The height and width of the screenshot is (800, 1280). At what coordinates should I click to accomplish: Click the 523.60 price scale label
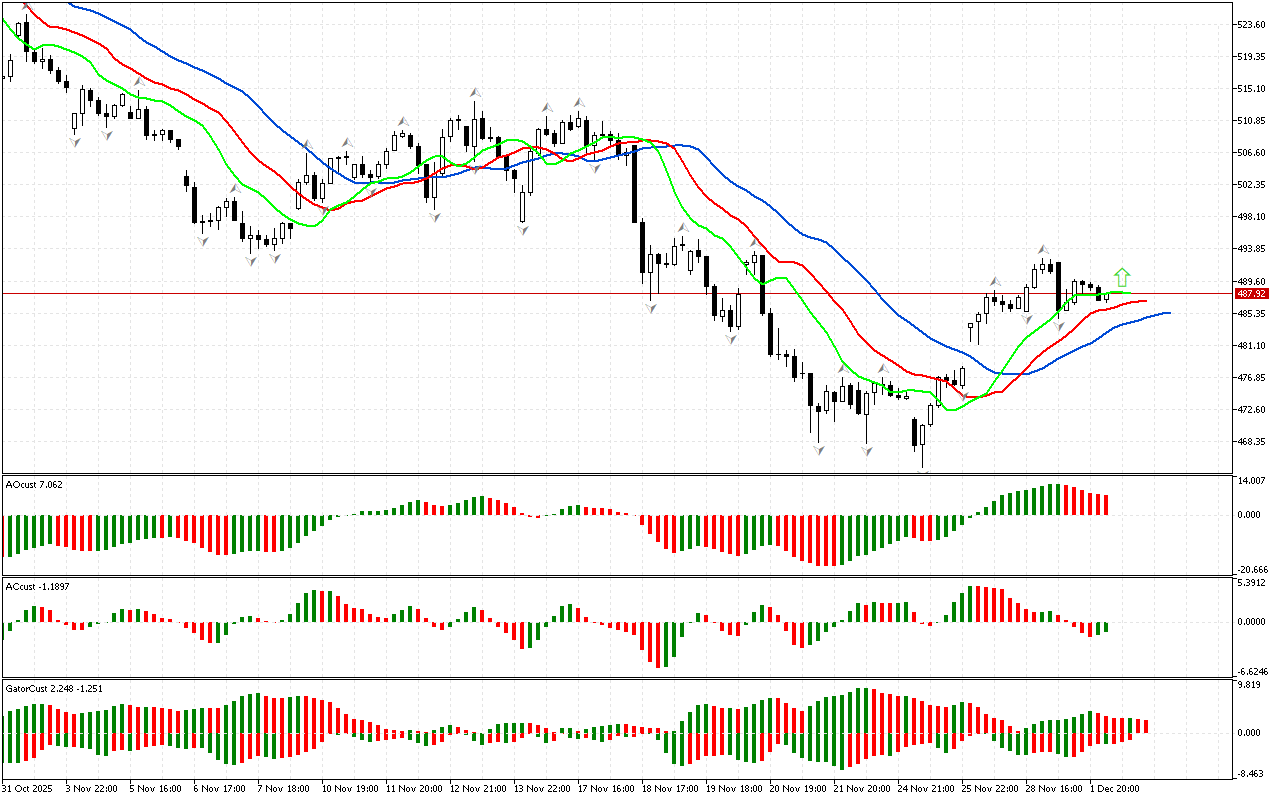coord(1252,24)
